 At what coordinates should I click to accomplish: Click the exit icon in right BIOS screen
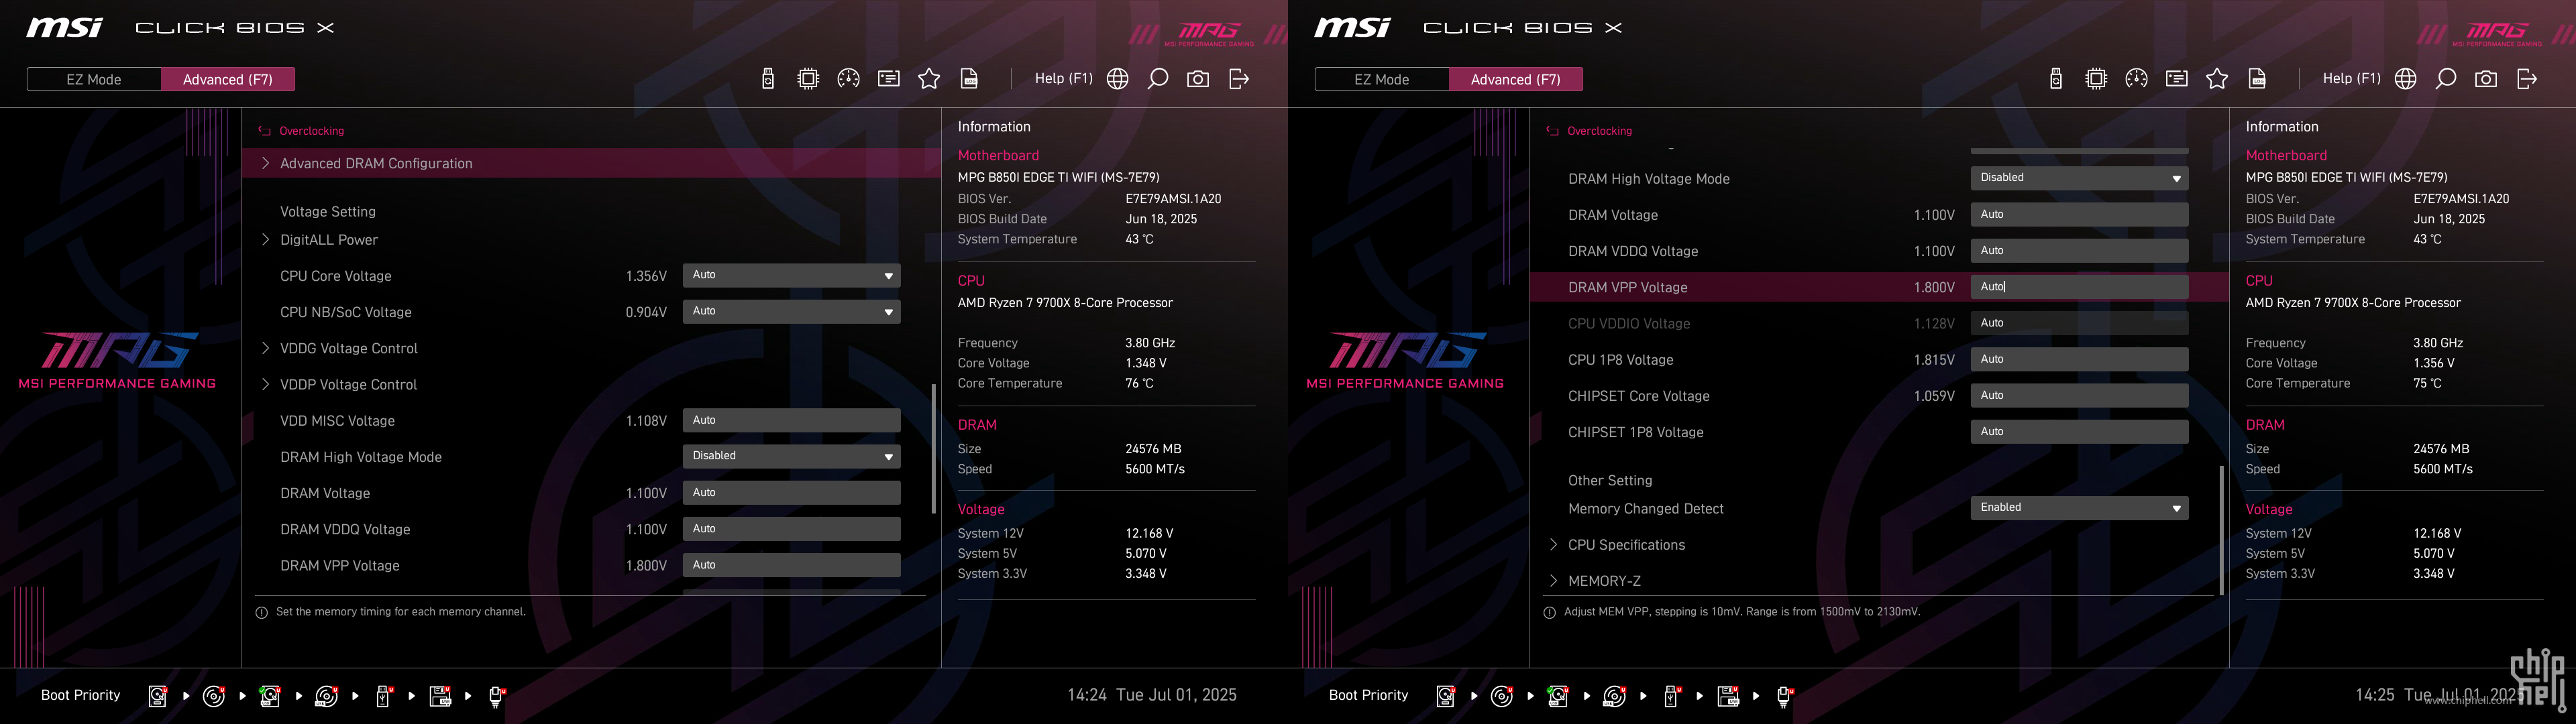(2527, 79)
